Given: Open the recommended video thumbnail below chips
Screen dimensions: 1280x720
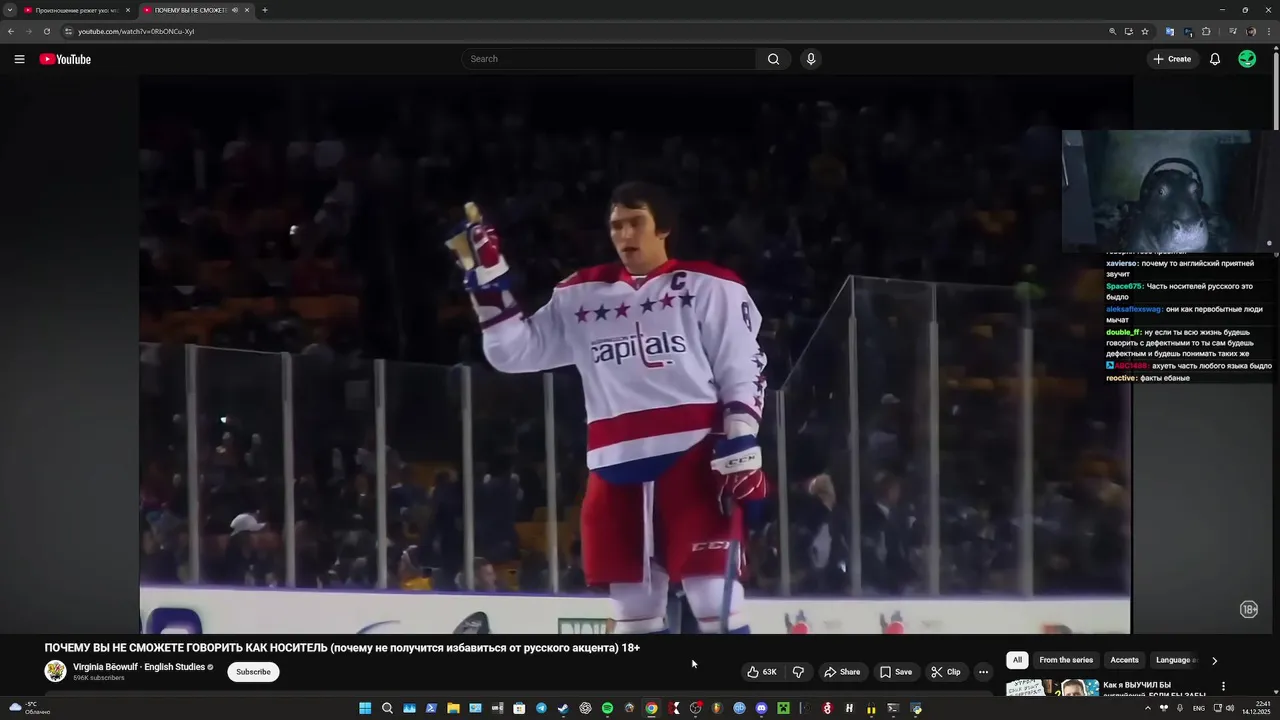Looking at the screenshot, I should click(1053, 688).
